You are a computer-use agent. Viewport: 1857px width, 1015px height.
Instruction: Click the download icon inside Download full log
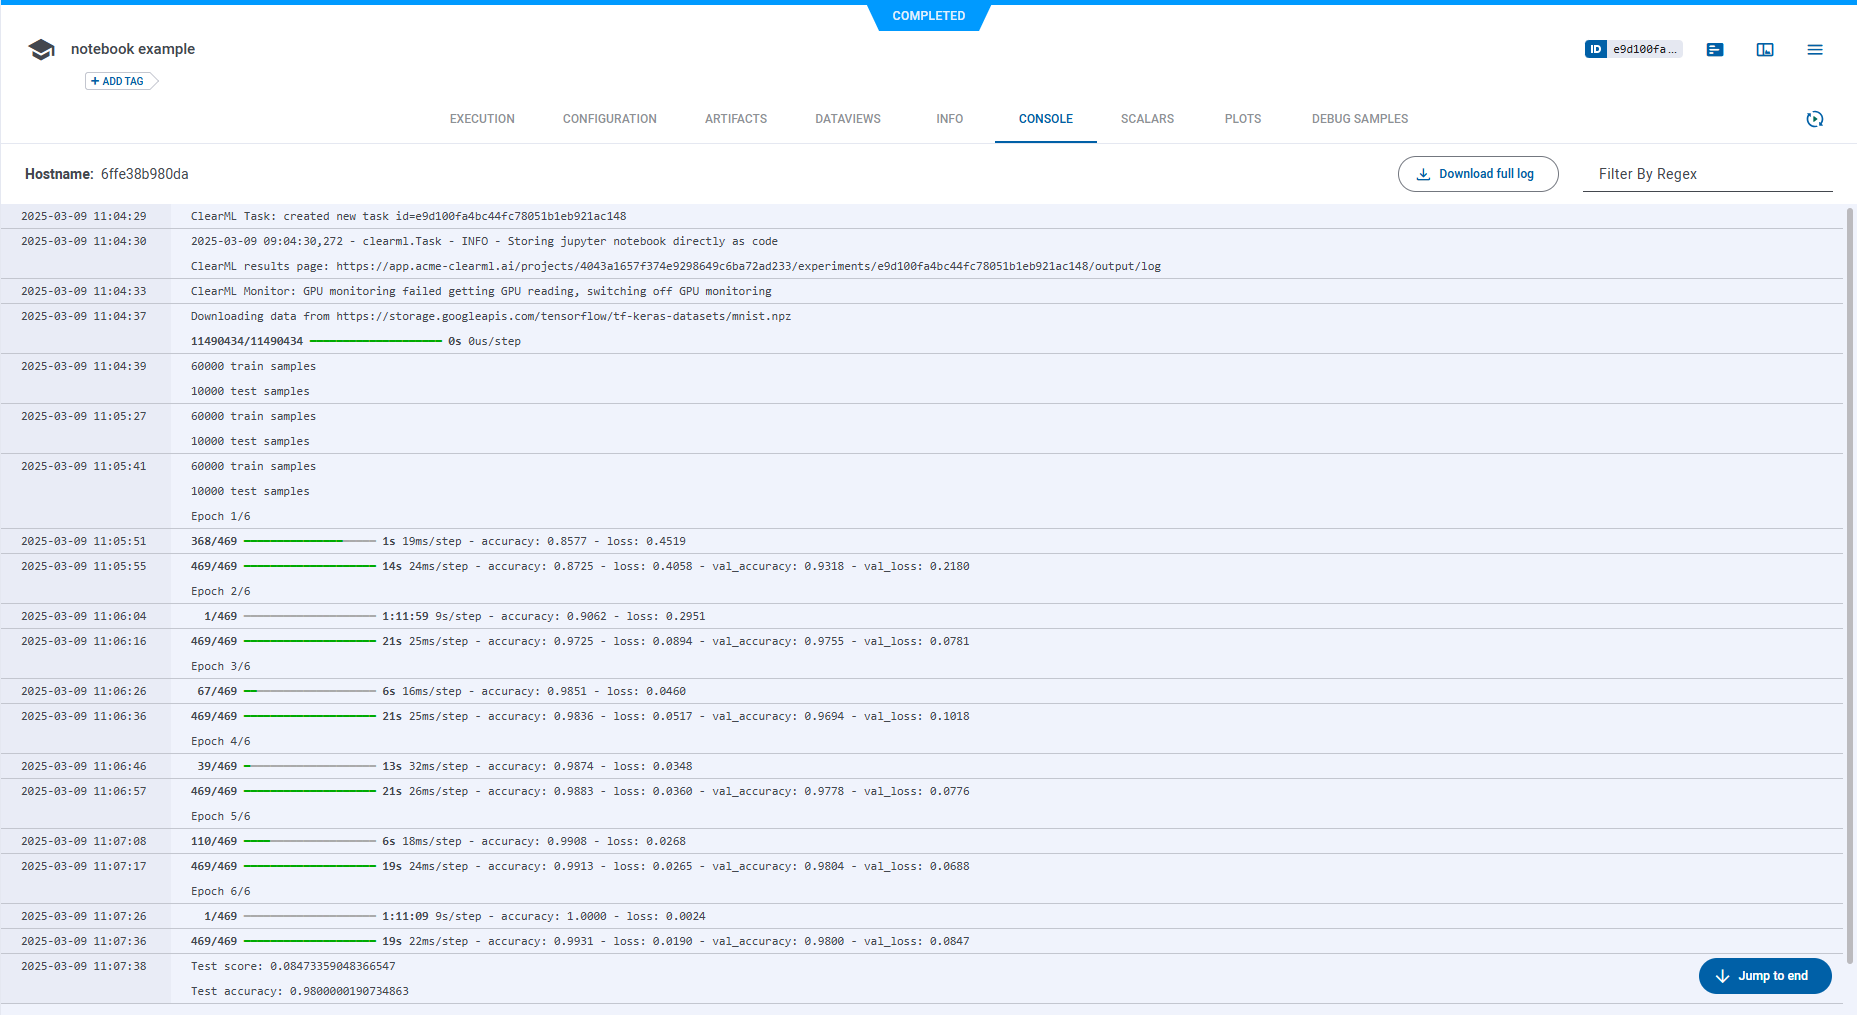[x=1423, y=173]
